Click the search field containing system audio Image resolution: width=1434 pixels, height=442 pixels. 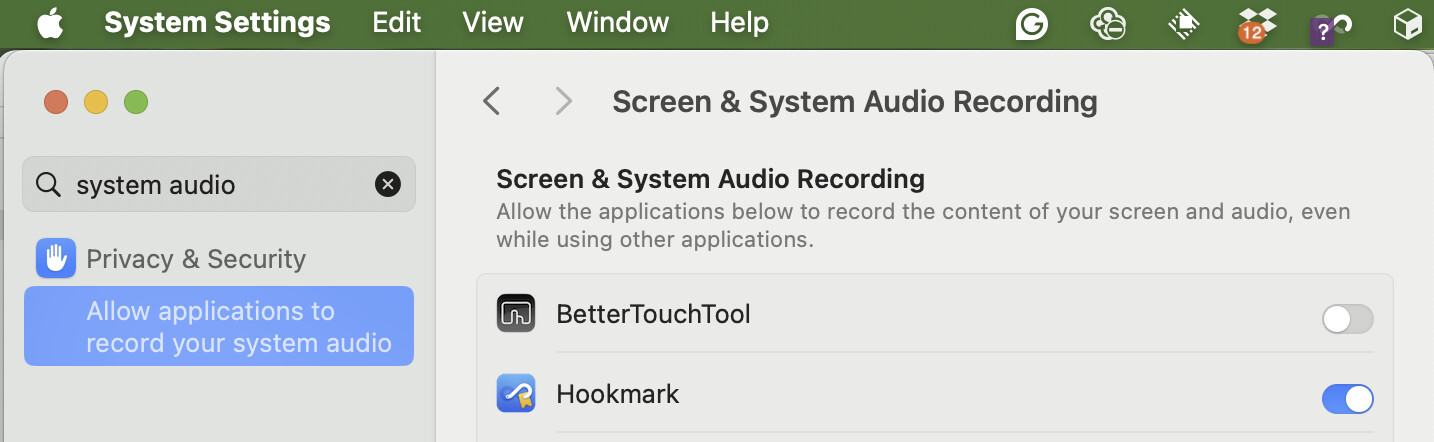(219, 184)
